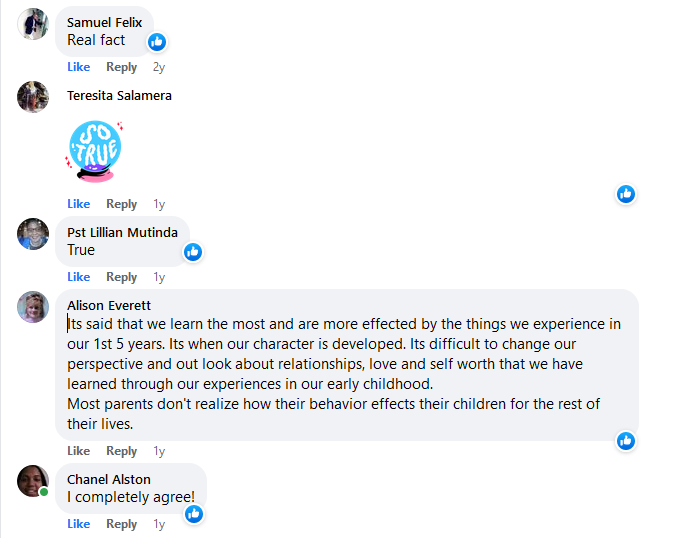Click Chanel Alston's avatar with online indicator
Image resolution: width=676 pixels, height=538 pixels.
[x=33, y=481]
